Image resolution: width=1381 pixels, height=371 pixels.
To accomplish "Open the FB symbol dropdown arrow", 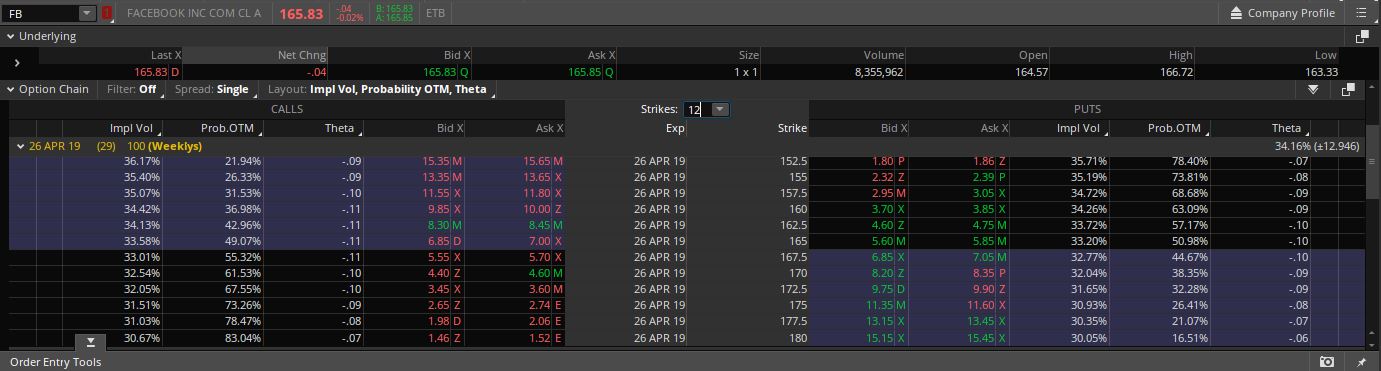I will pyautogui.click(x=86, y=13).
